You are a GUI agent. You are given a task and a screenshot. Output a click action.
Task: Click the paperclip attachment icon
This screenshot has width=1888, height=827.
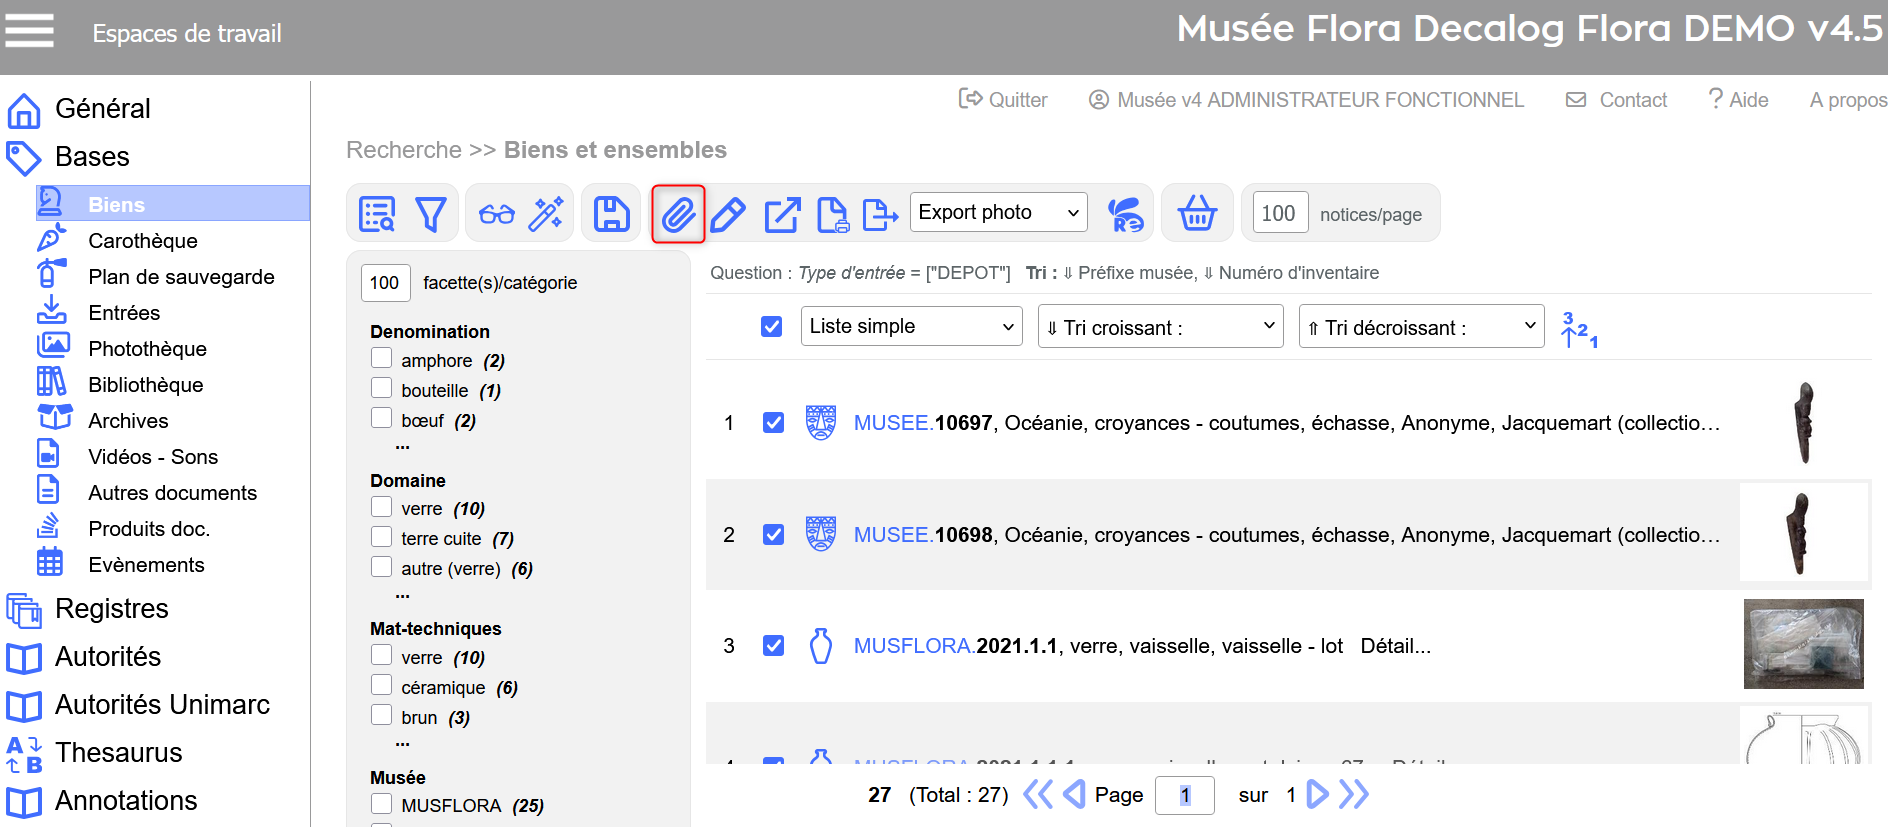pyautogui.click(x=678, y=214)
